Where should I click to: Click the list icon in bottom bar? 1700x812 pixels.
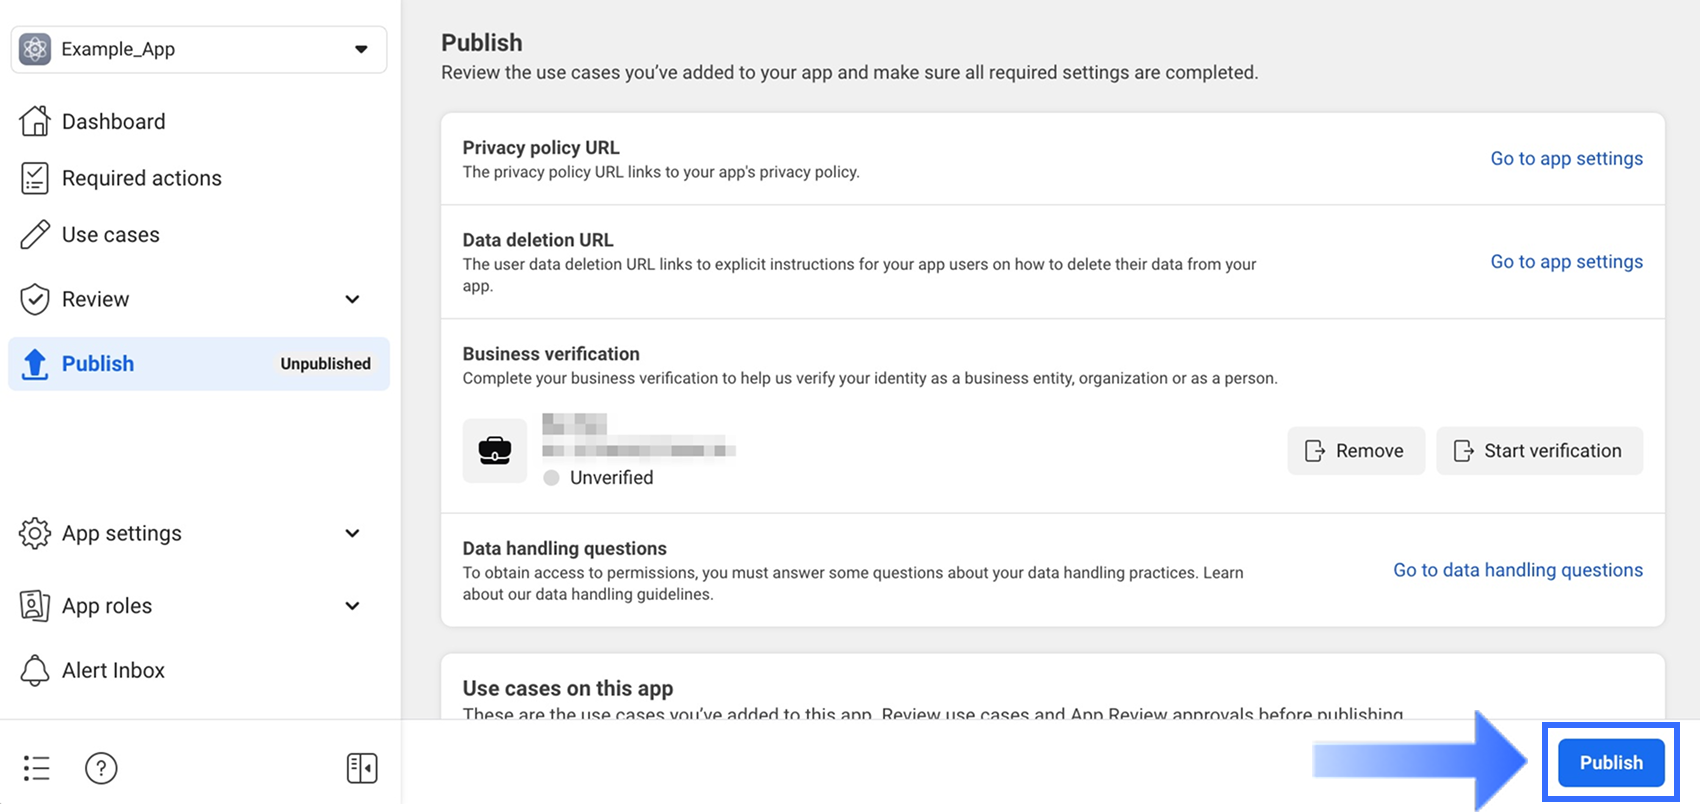point(36,768)
